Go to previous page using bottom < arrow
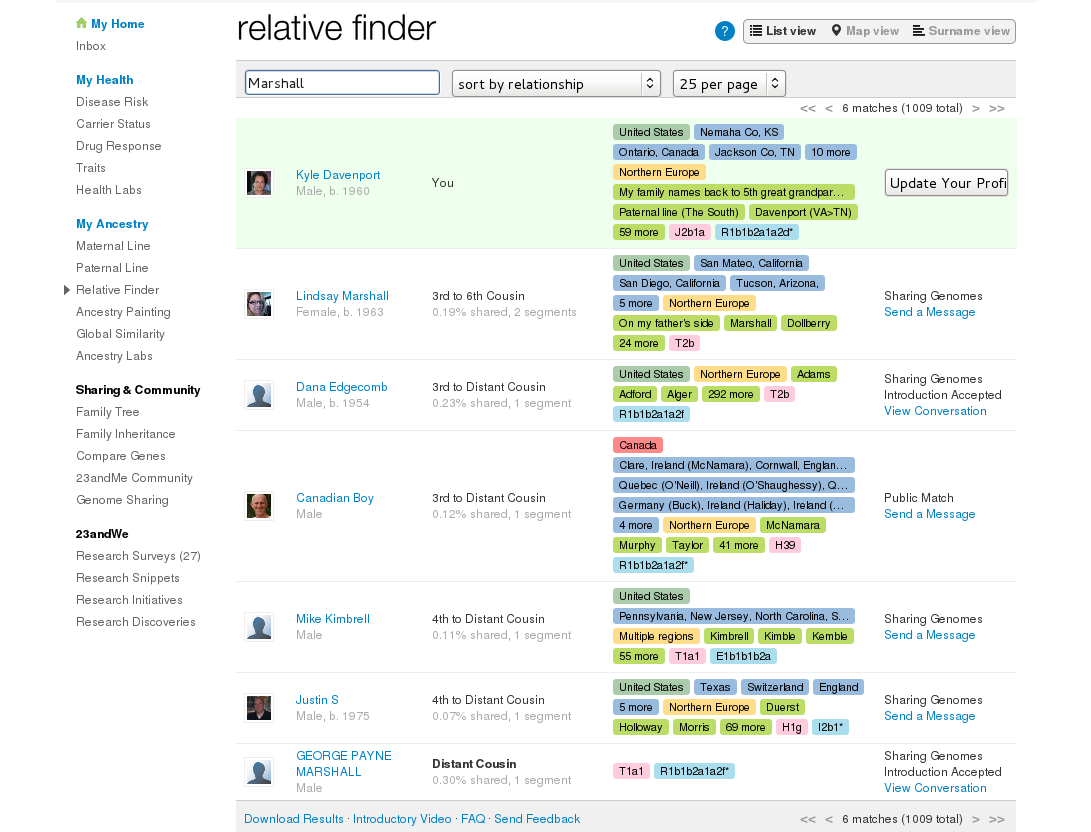This screenshot has height=832, width=1091. pos(829,819)
